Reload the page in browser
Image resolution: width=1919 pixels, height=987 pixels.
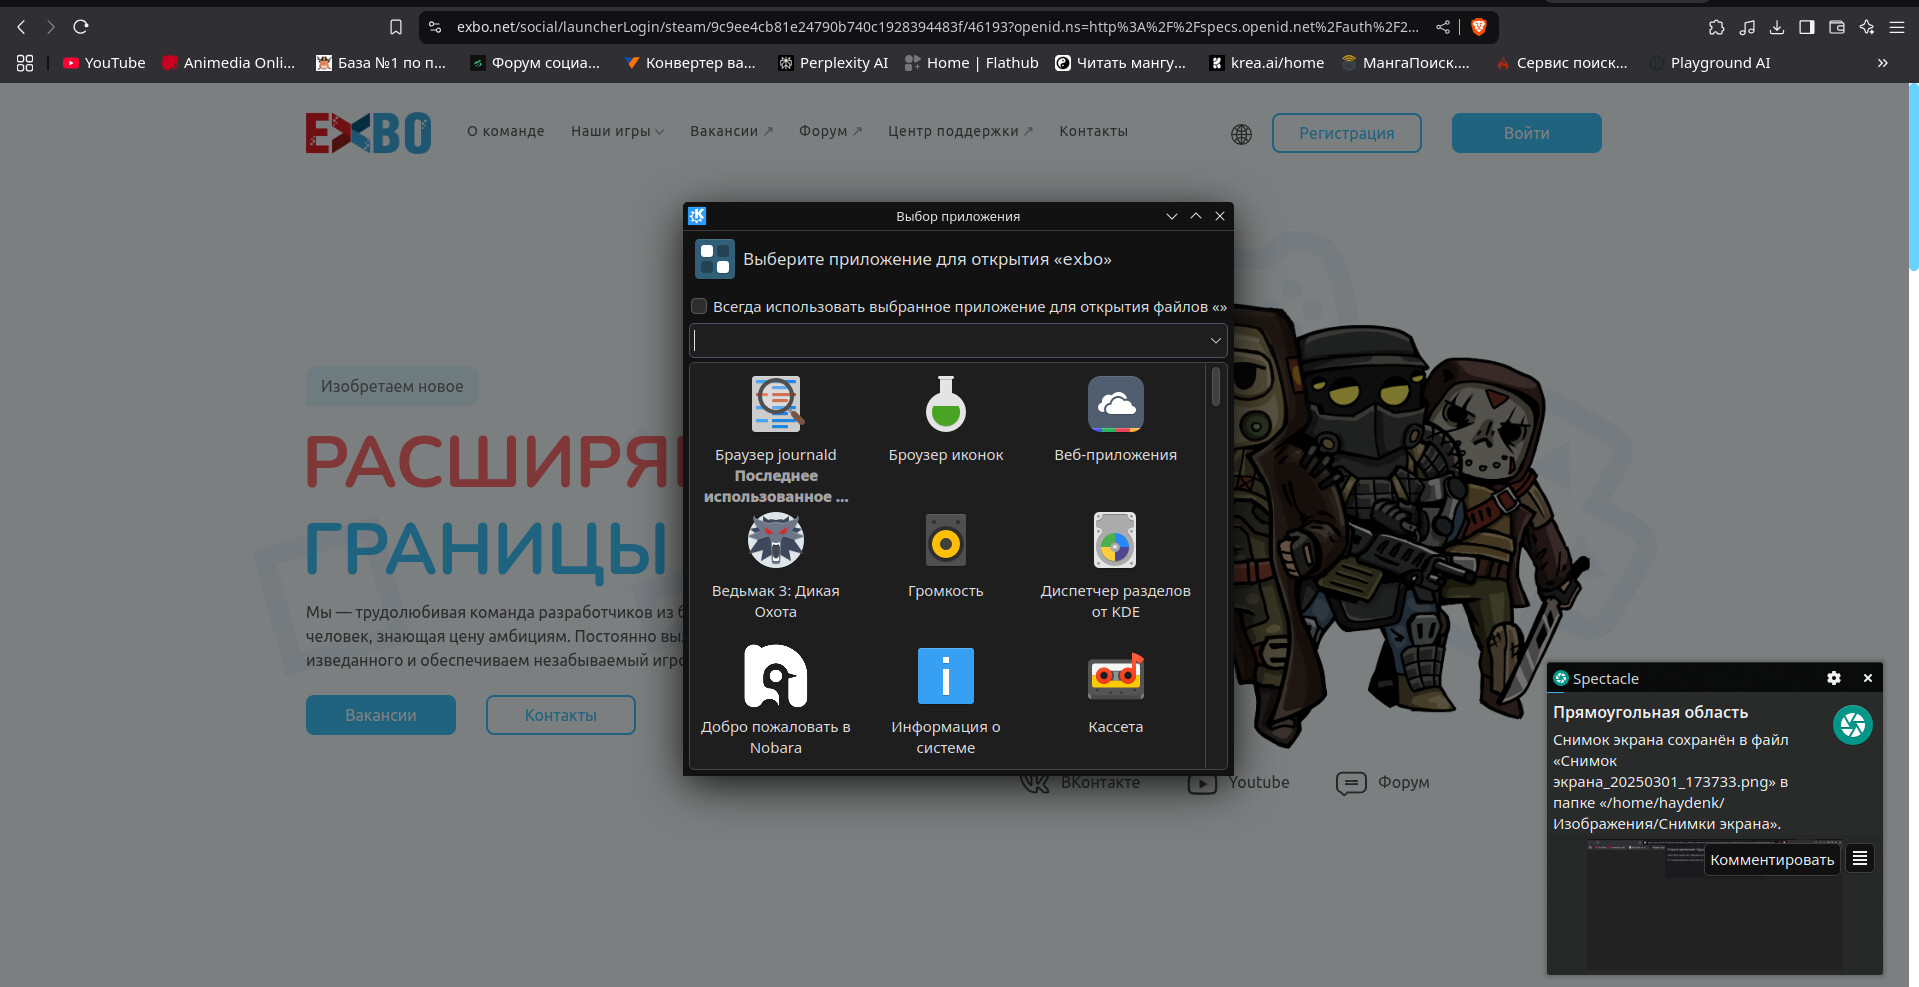tap(81, 27)
